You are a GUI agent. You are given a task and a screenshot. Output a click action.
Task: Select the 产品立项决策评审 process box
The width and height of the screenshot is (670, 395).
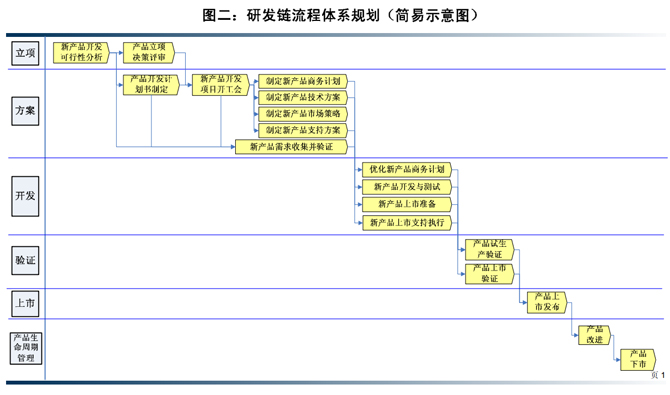(x=149, y=53)
